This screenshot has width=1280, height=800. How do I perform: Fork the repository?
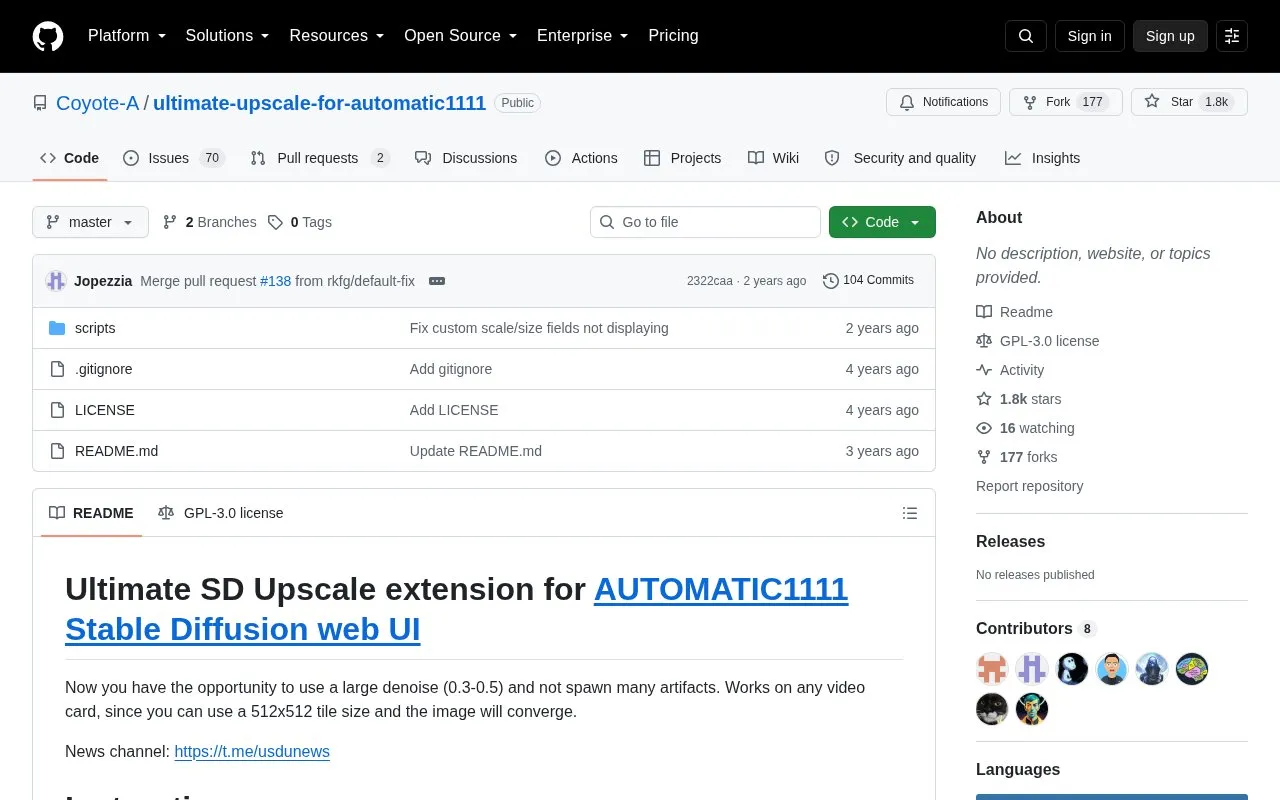pyautogui.click(x=1066, y=102)
